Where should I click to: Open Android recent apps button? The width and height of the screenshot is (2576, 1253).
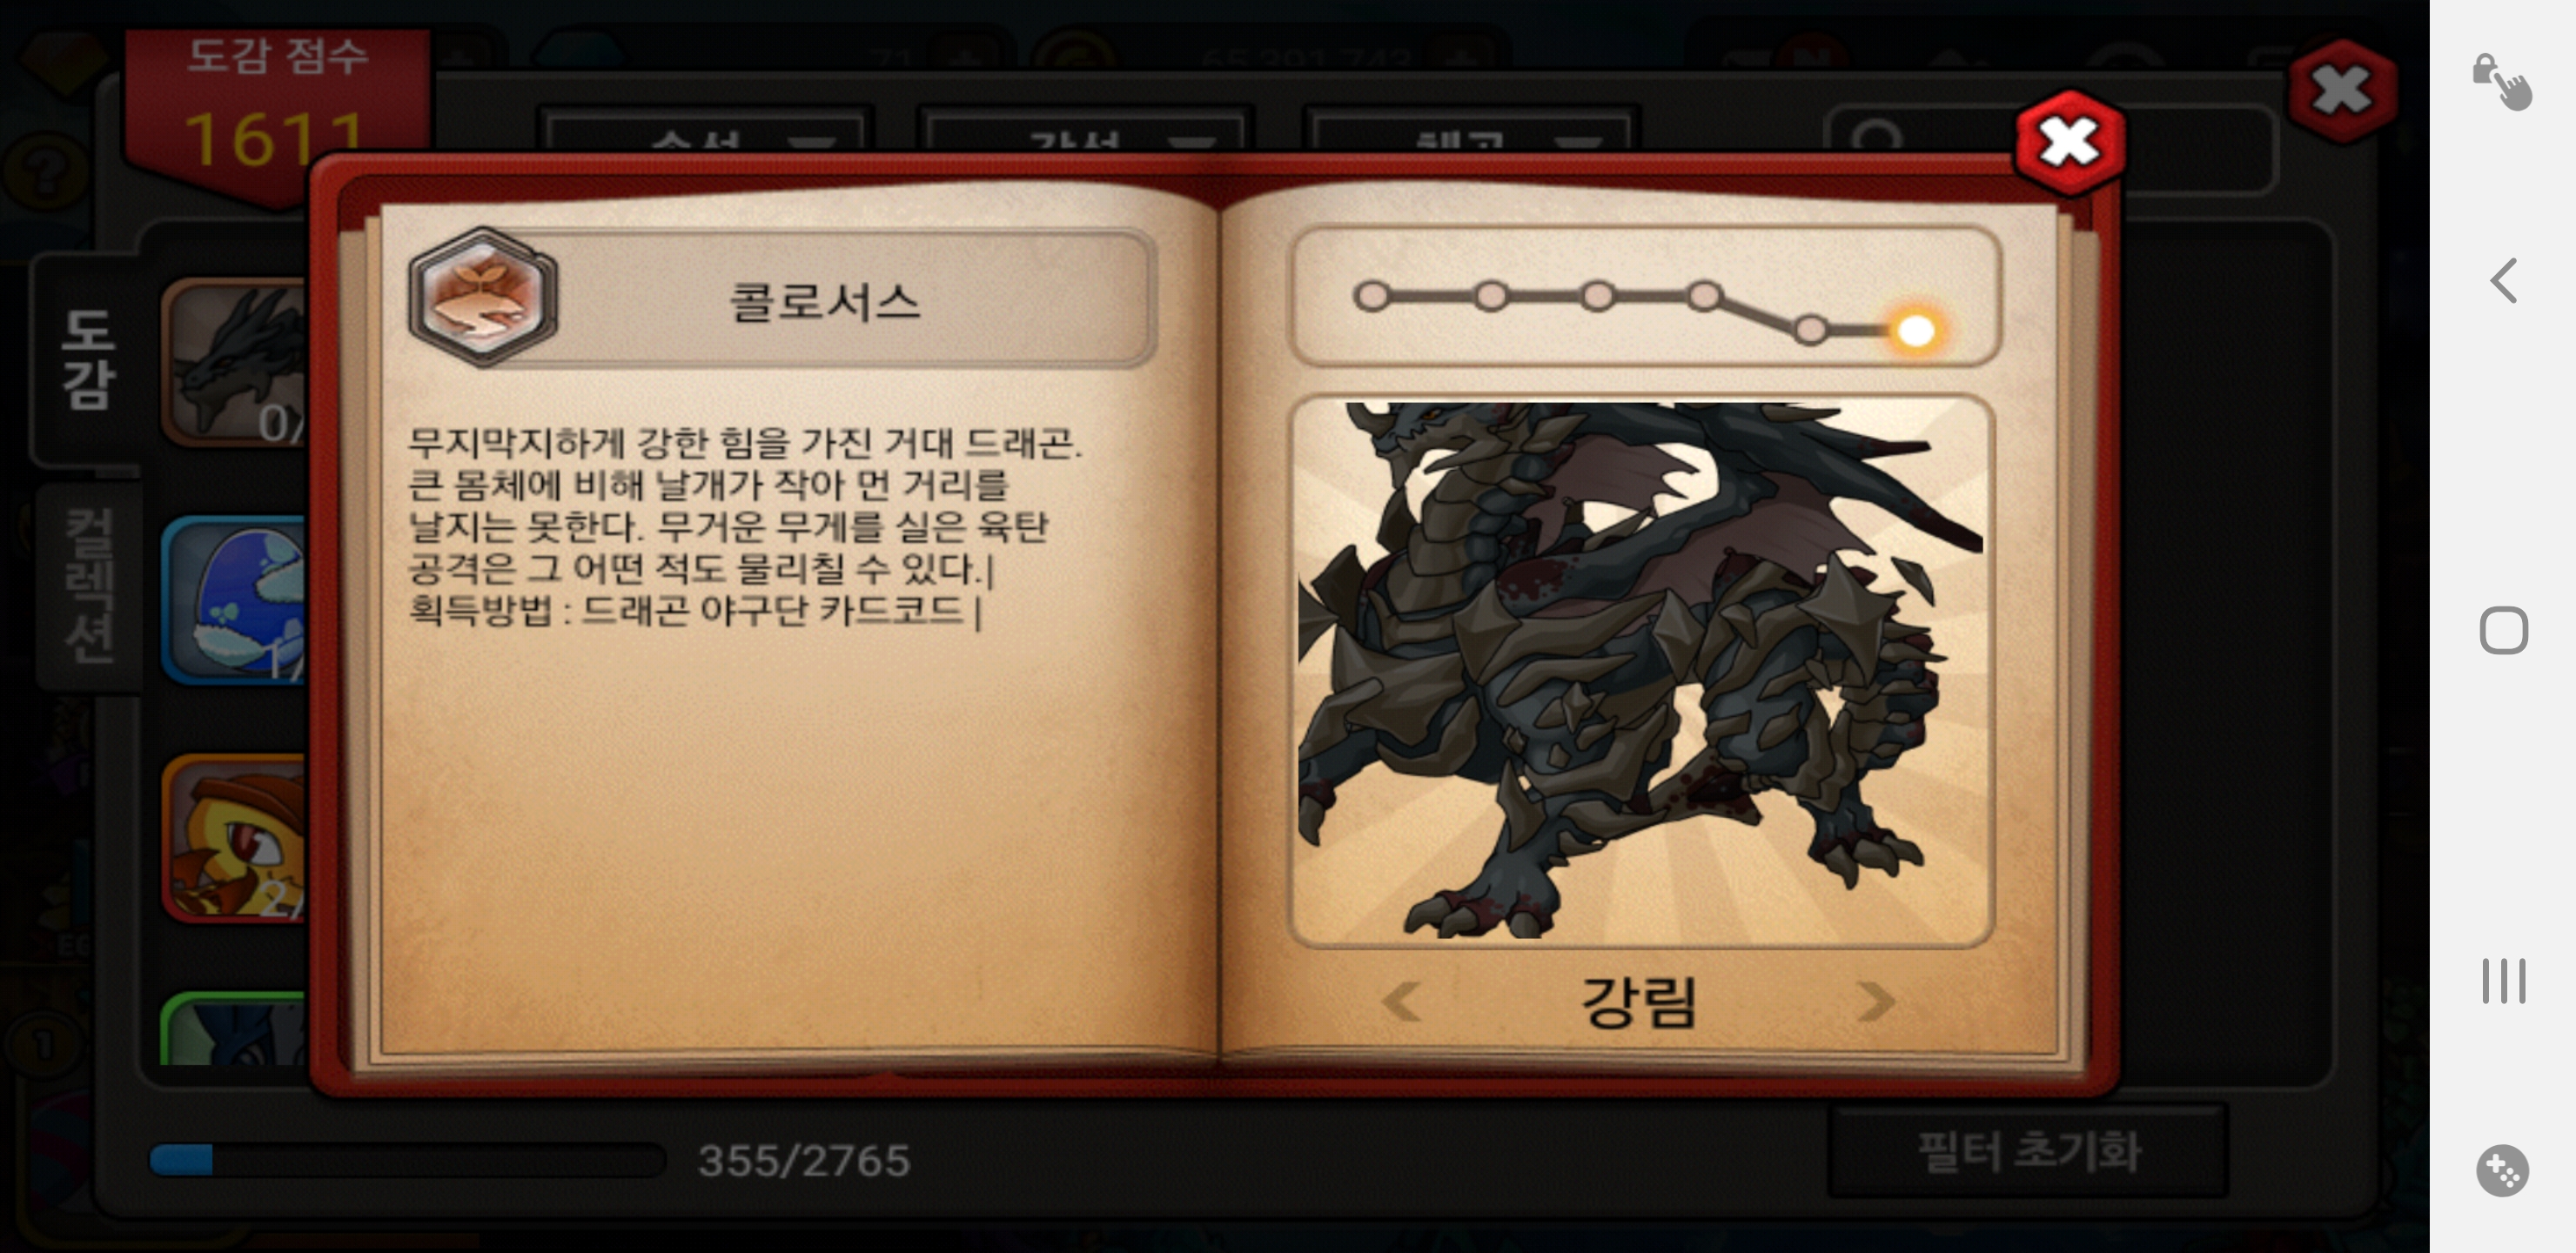(2504, 981)
